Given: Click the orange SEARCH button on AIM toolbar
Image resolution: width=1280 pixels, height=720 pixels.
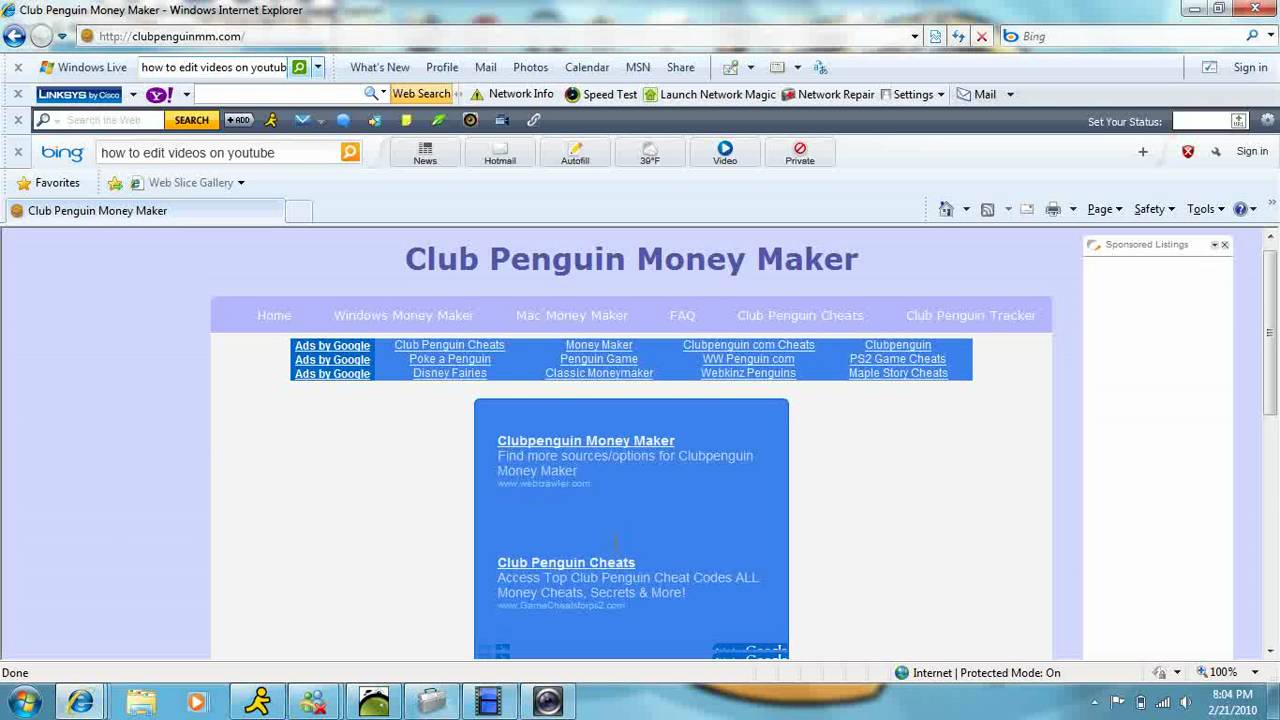Looking at the screenshot, I should 192,120.
